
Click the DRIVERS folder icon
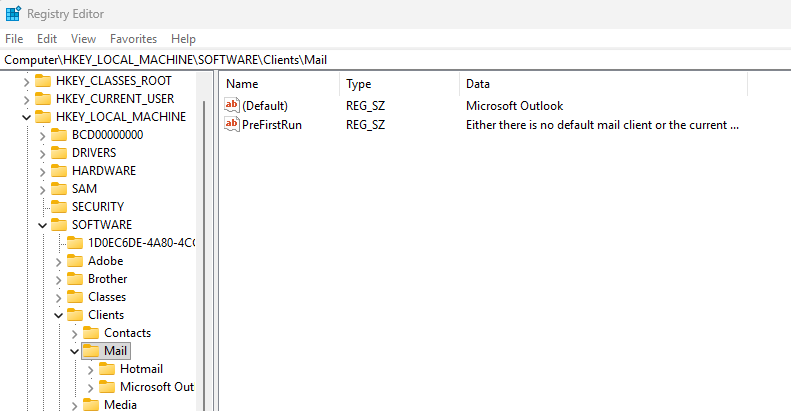(x=59, y=153)
